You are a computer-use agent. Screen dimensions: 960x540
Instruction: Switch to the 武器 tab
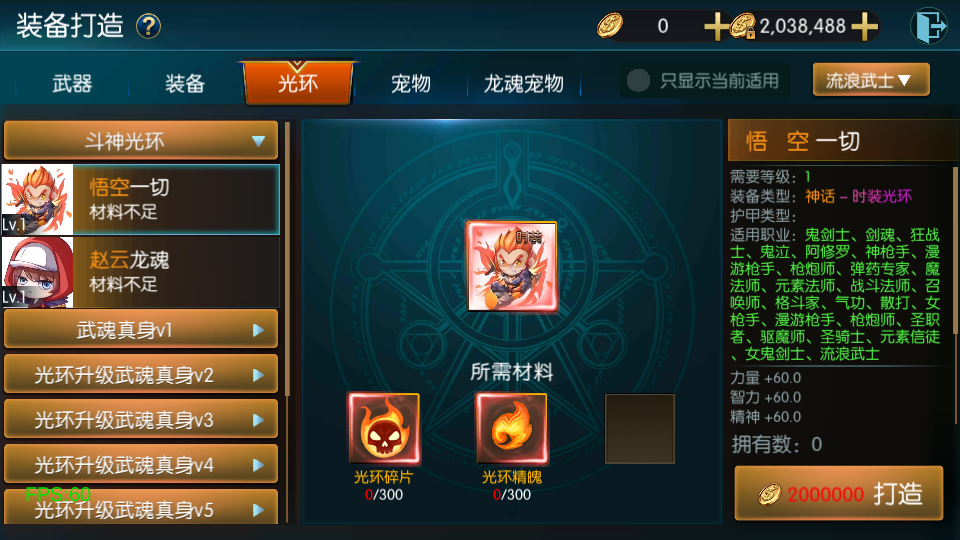(72, 83)
